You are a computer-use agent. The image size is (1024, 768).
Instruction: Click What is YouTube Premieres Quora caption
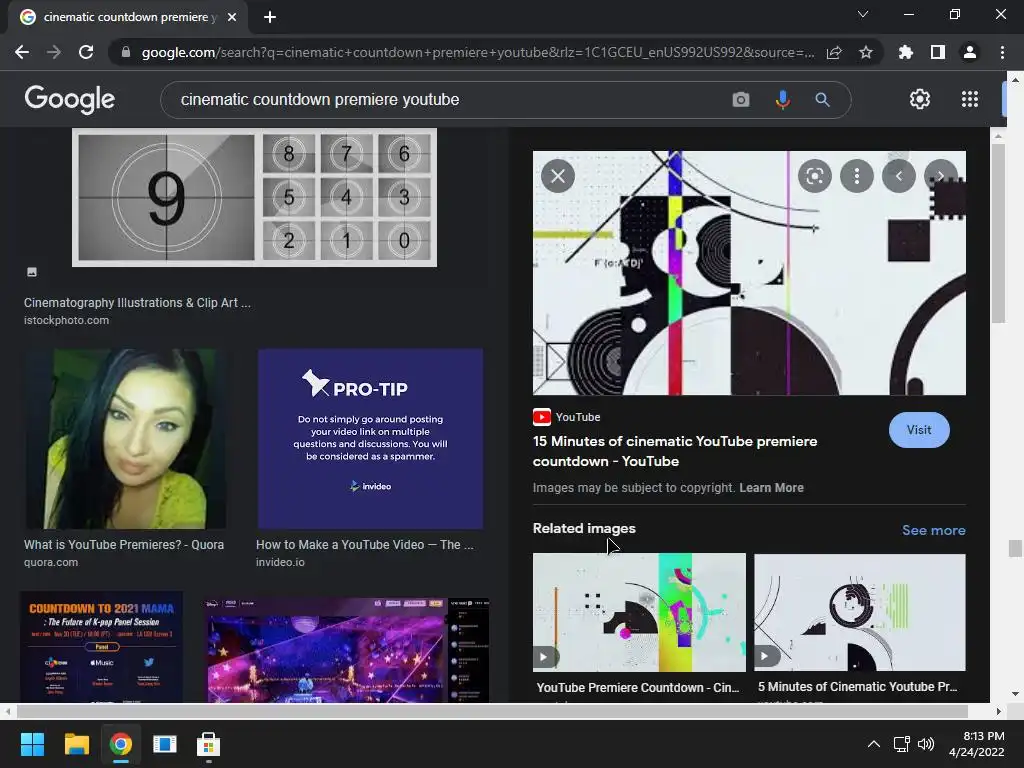pyautogui.click(x=124, y=545)
